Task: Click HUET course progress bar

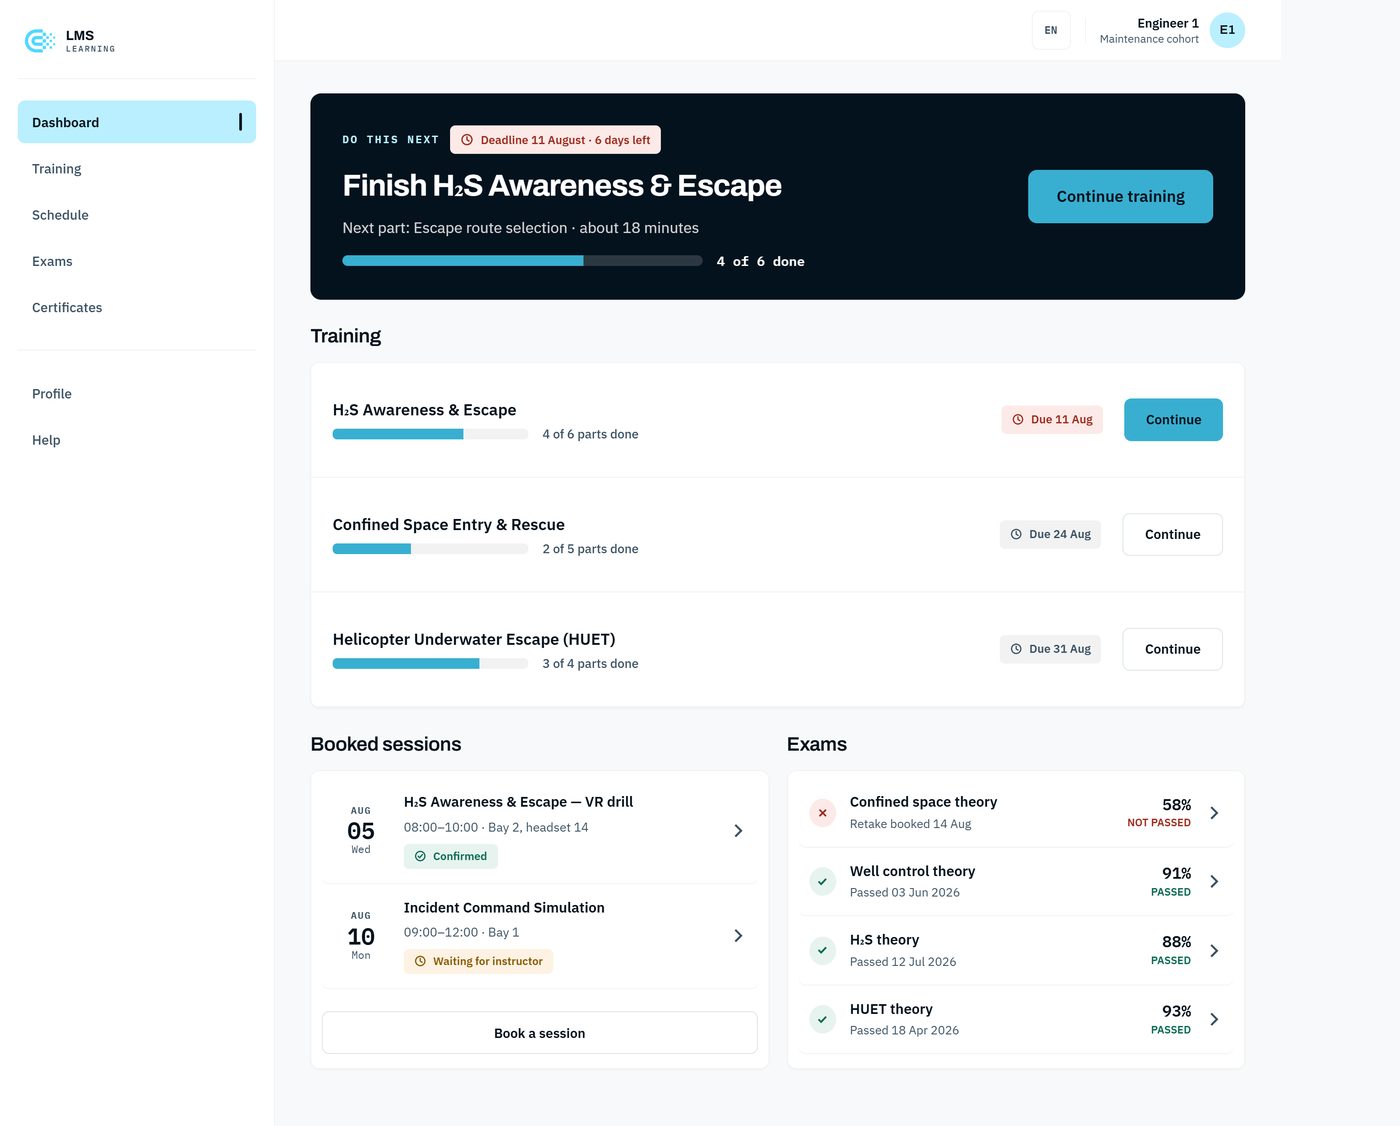Action: coord(430,663)
